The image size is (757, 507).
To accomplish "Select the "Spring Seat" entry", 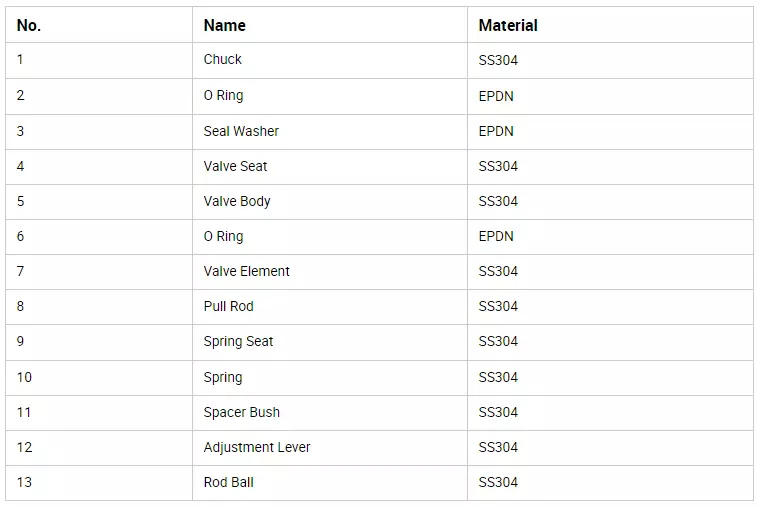I will pyautogui.click(x=238, y=341).
